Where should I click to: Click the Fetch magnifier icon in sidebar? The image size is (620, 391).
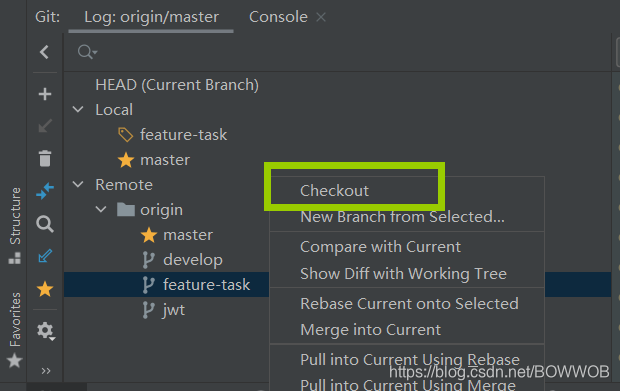pyautogui.click(x=45, y=224)
